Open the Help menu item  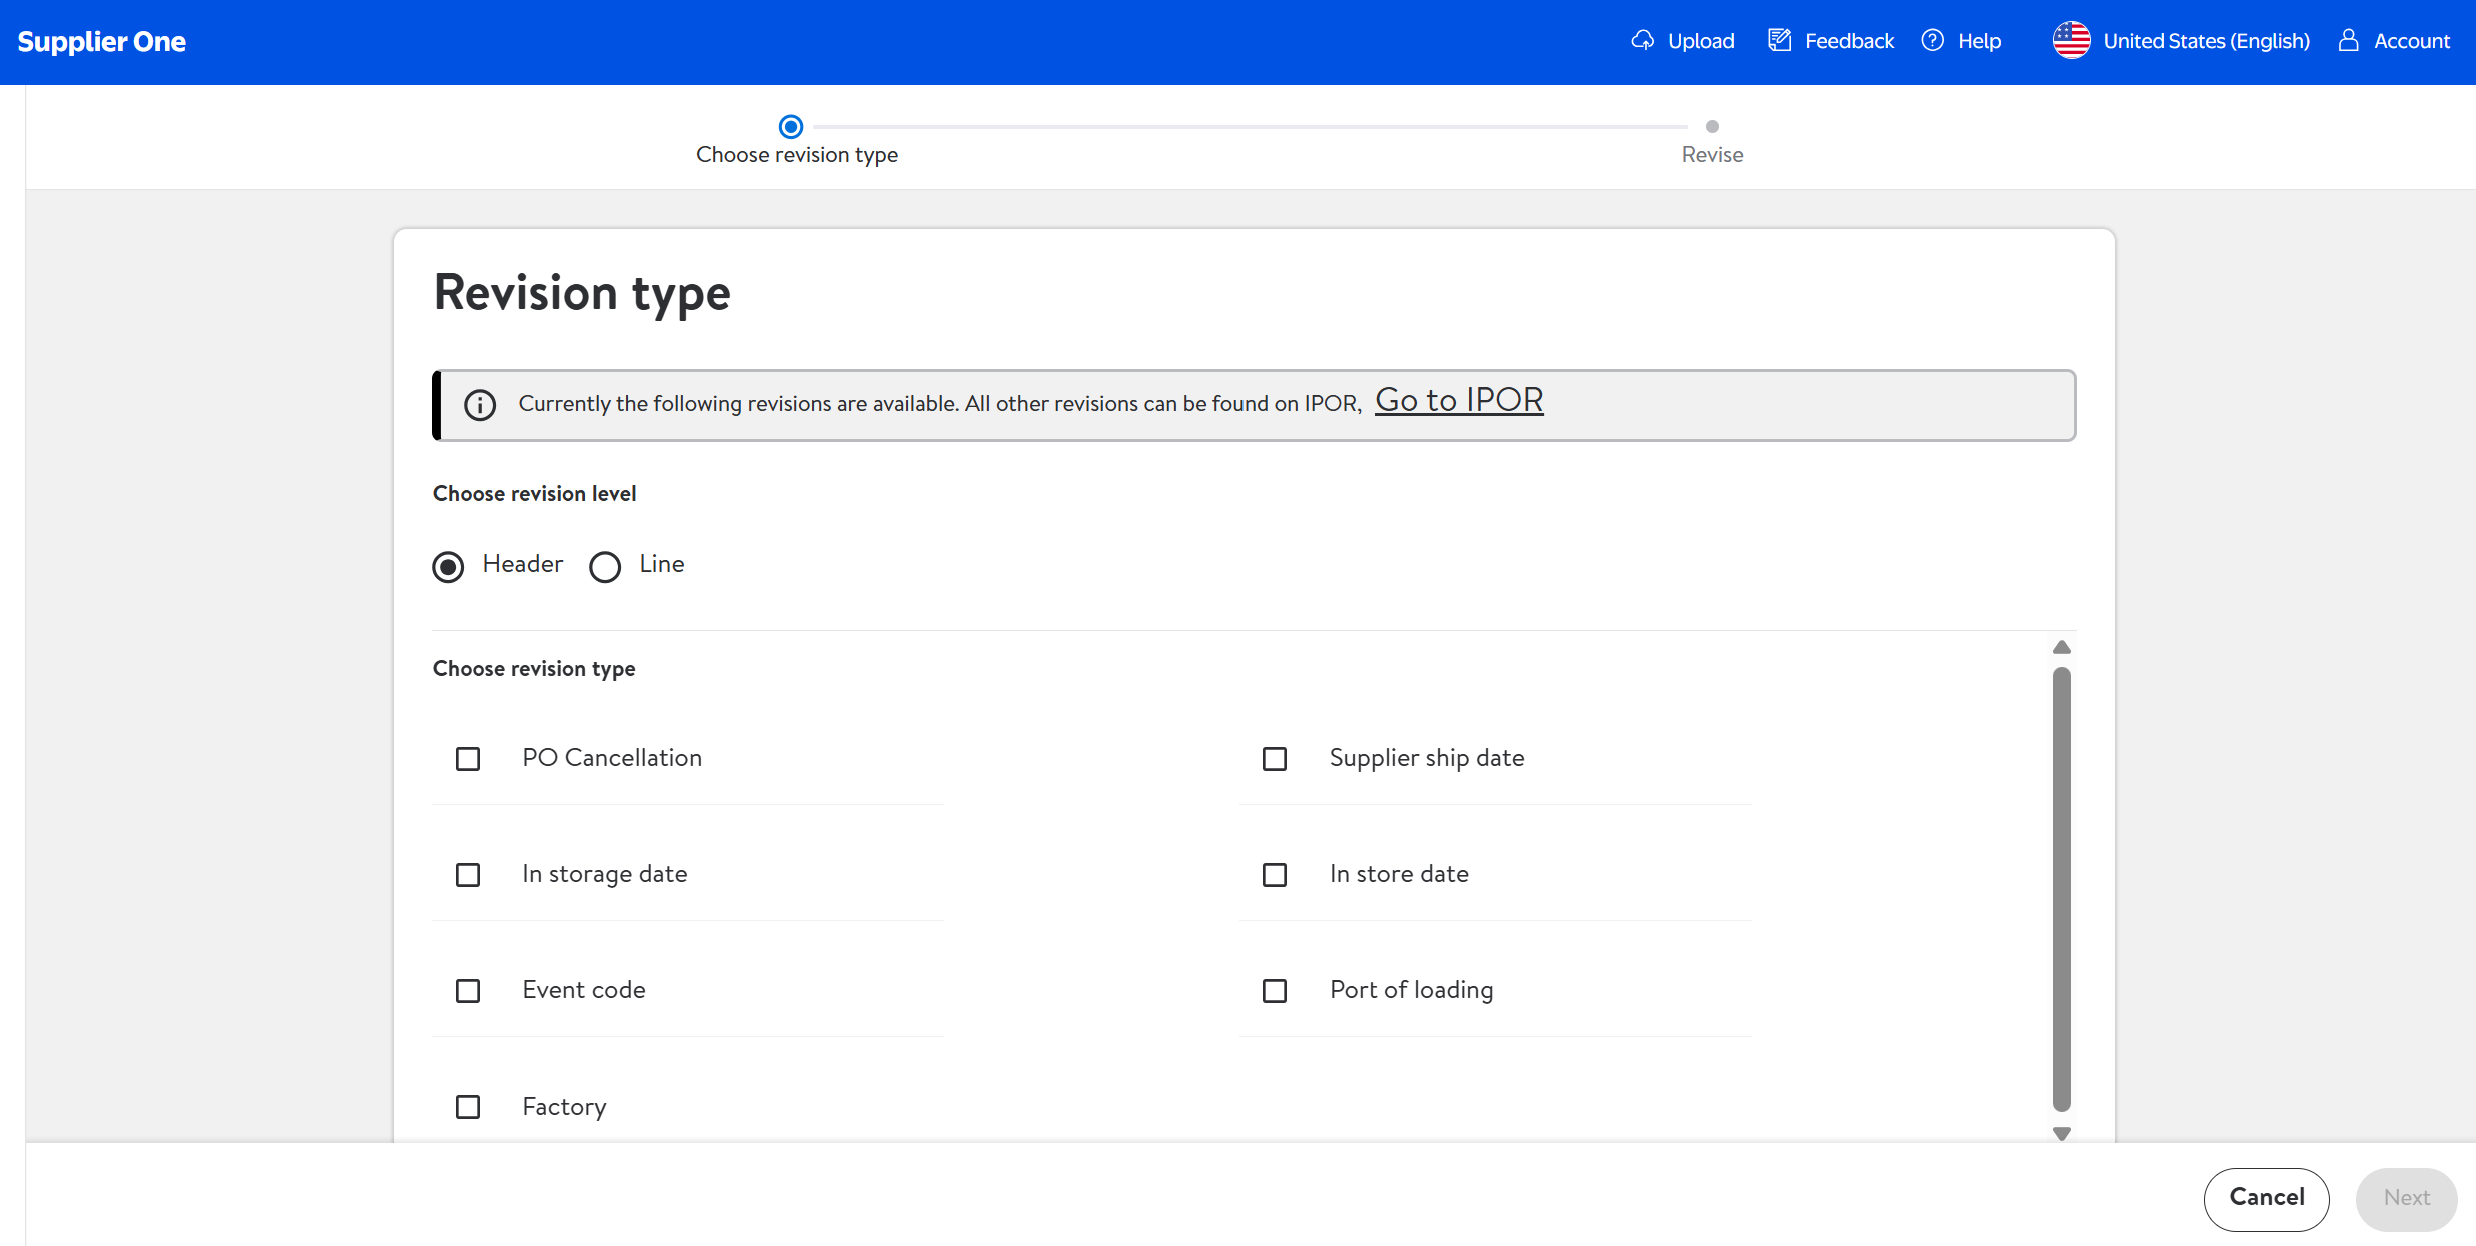click(1978, 41)
